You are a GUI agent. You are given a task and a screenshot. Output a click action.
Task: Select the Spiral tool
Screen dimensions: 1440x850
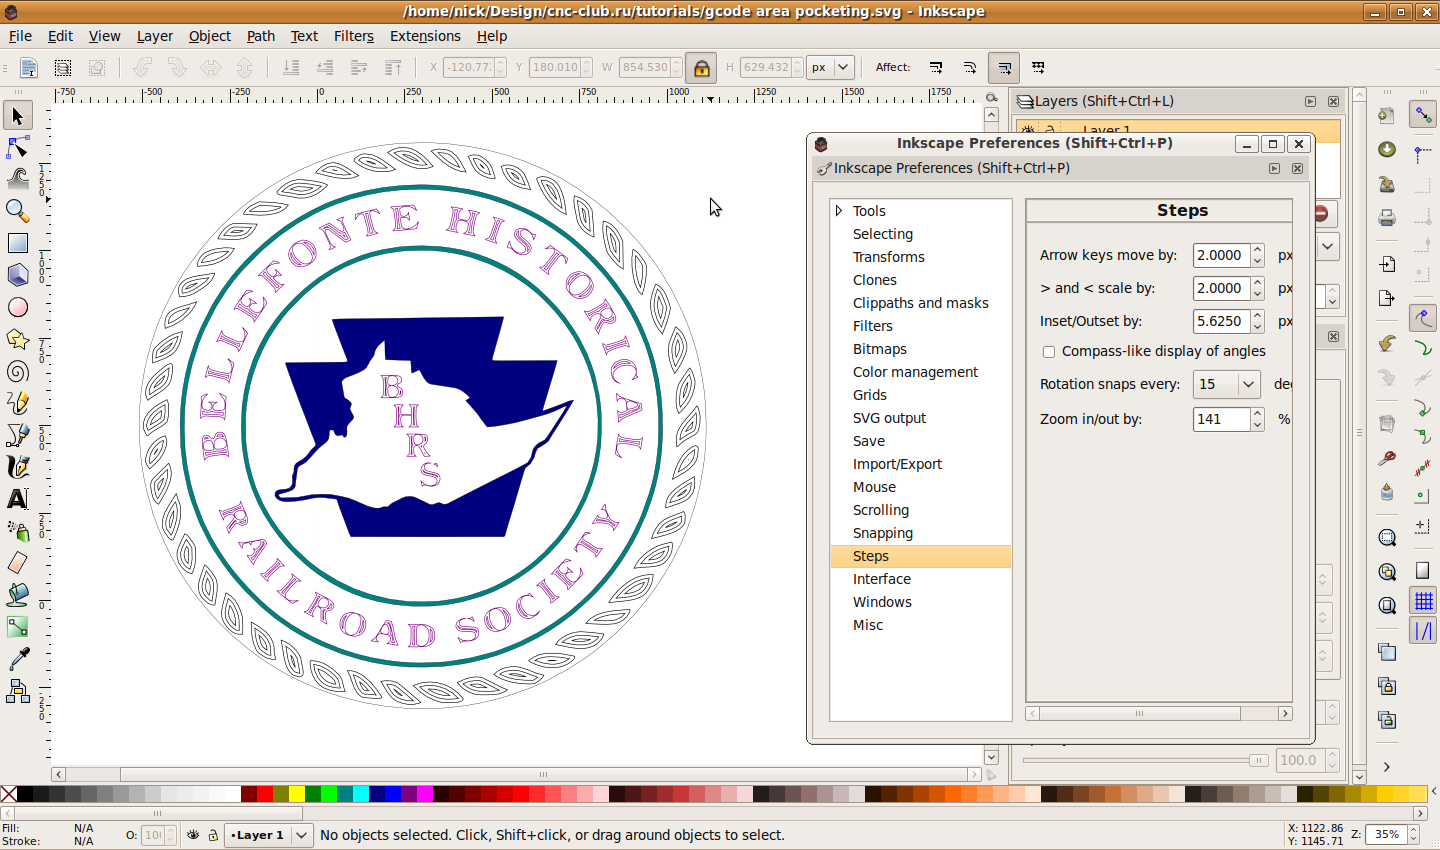tap(18, 371)
